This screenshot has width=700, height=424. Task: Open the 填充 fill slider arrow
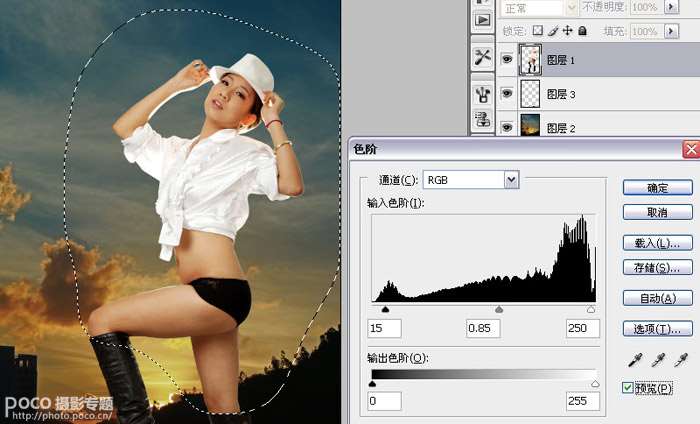(x=671, y=31)
